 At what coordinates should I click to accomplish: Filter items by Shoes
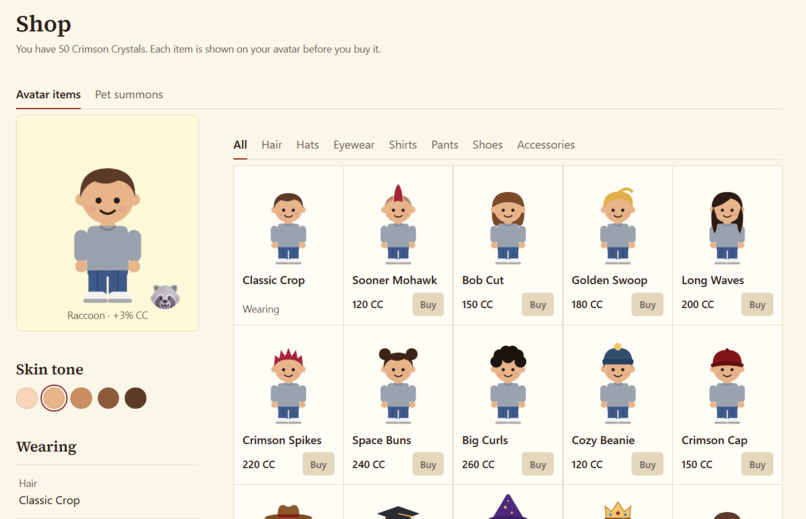pyautogui.click(x=487, y=145)
